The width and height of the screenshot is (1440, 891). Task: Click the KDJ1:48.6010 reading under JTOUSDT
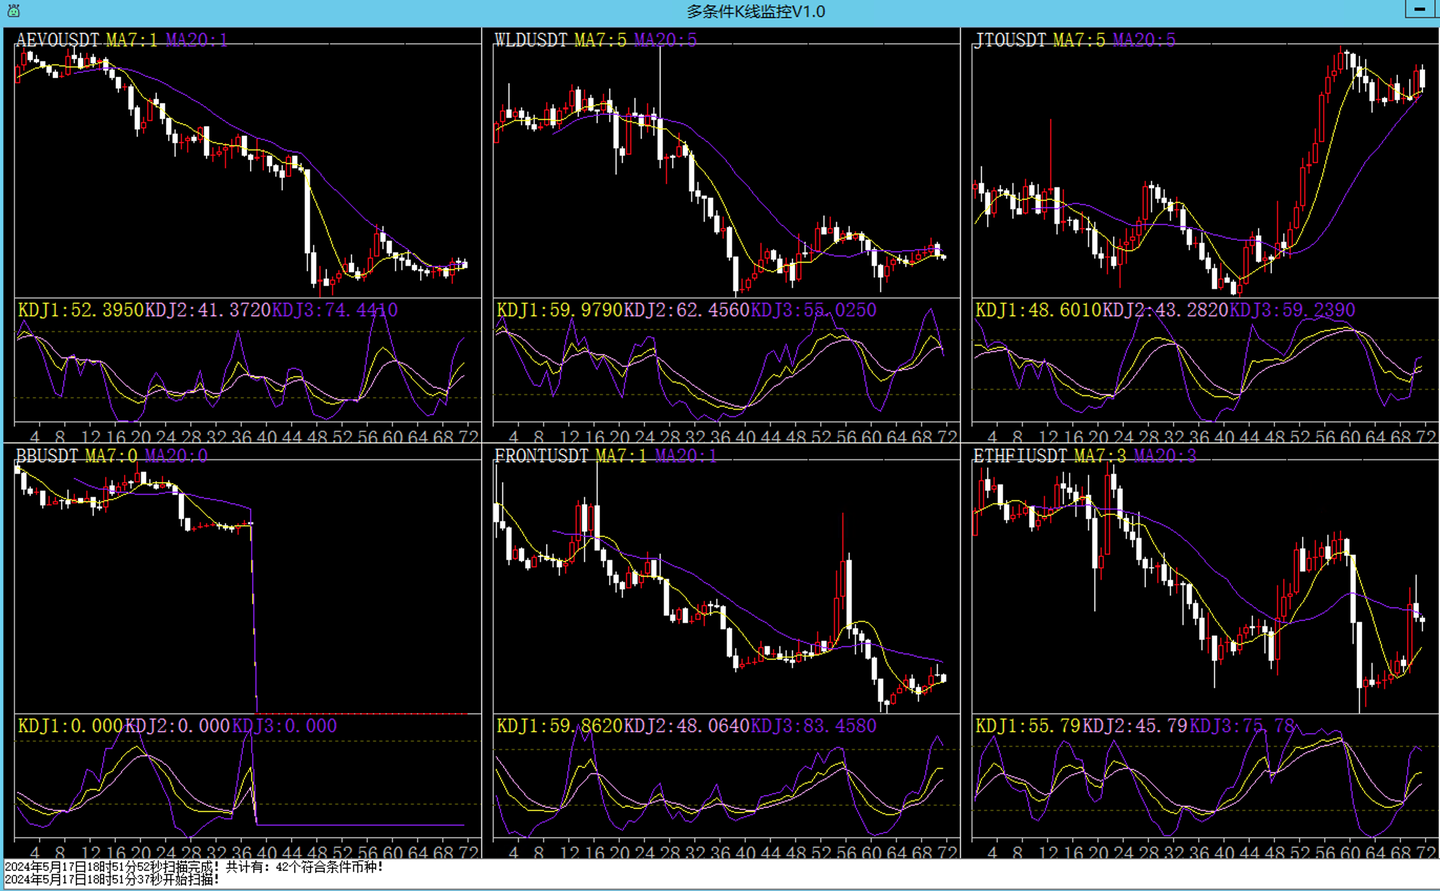point(1039,310)
